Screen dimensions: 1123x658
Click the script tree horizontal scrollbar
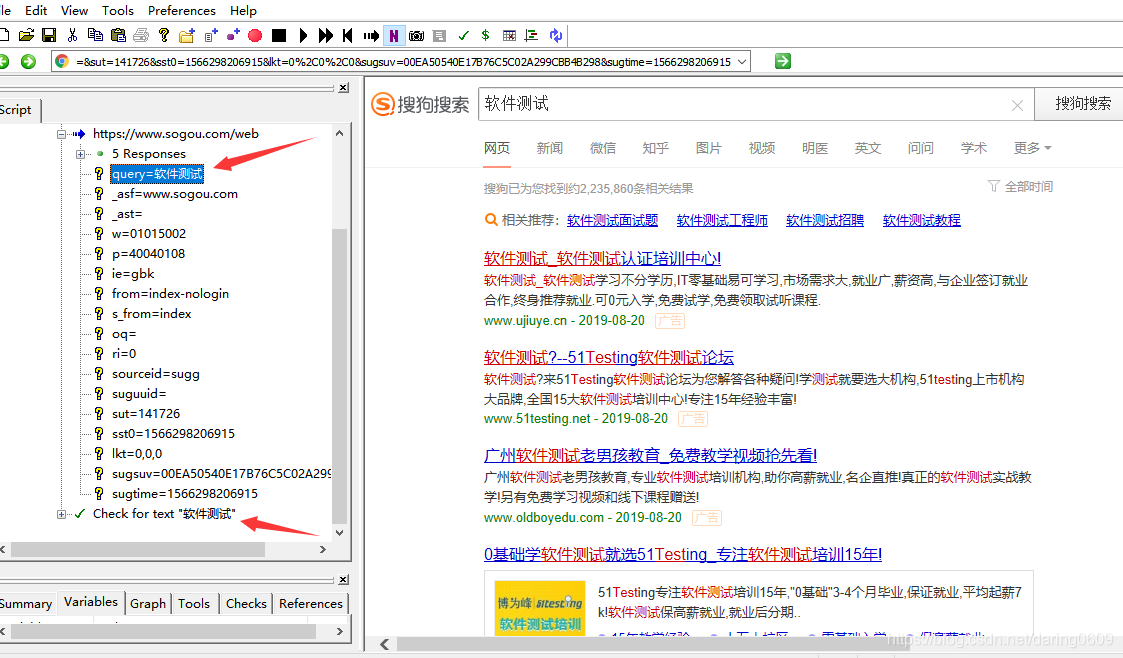pyautogui.click(x=138, y=550)
